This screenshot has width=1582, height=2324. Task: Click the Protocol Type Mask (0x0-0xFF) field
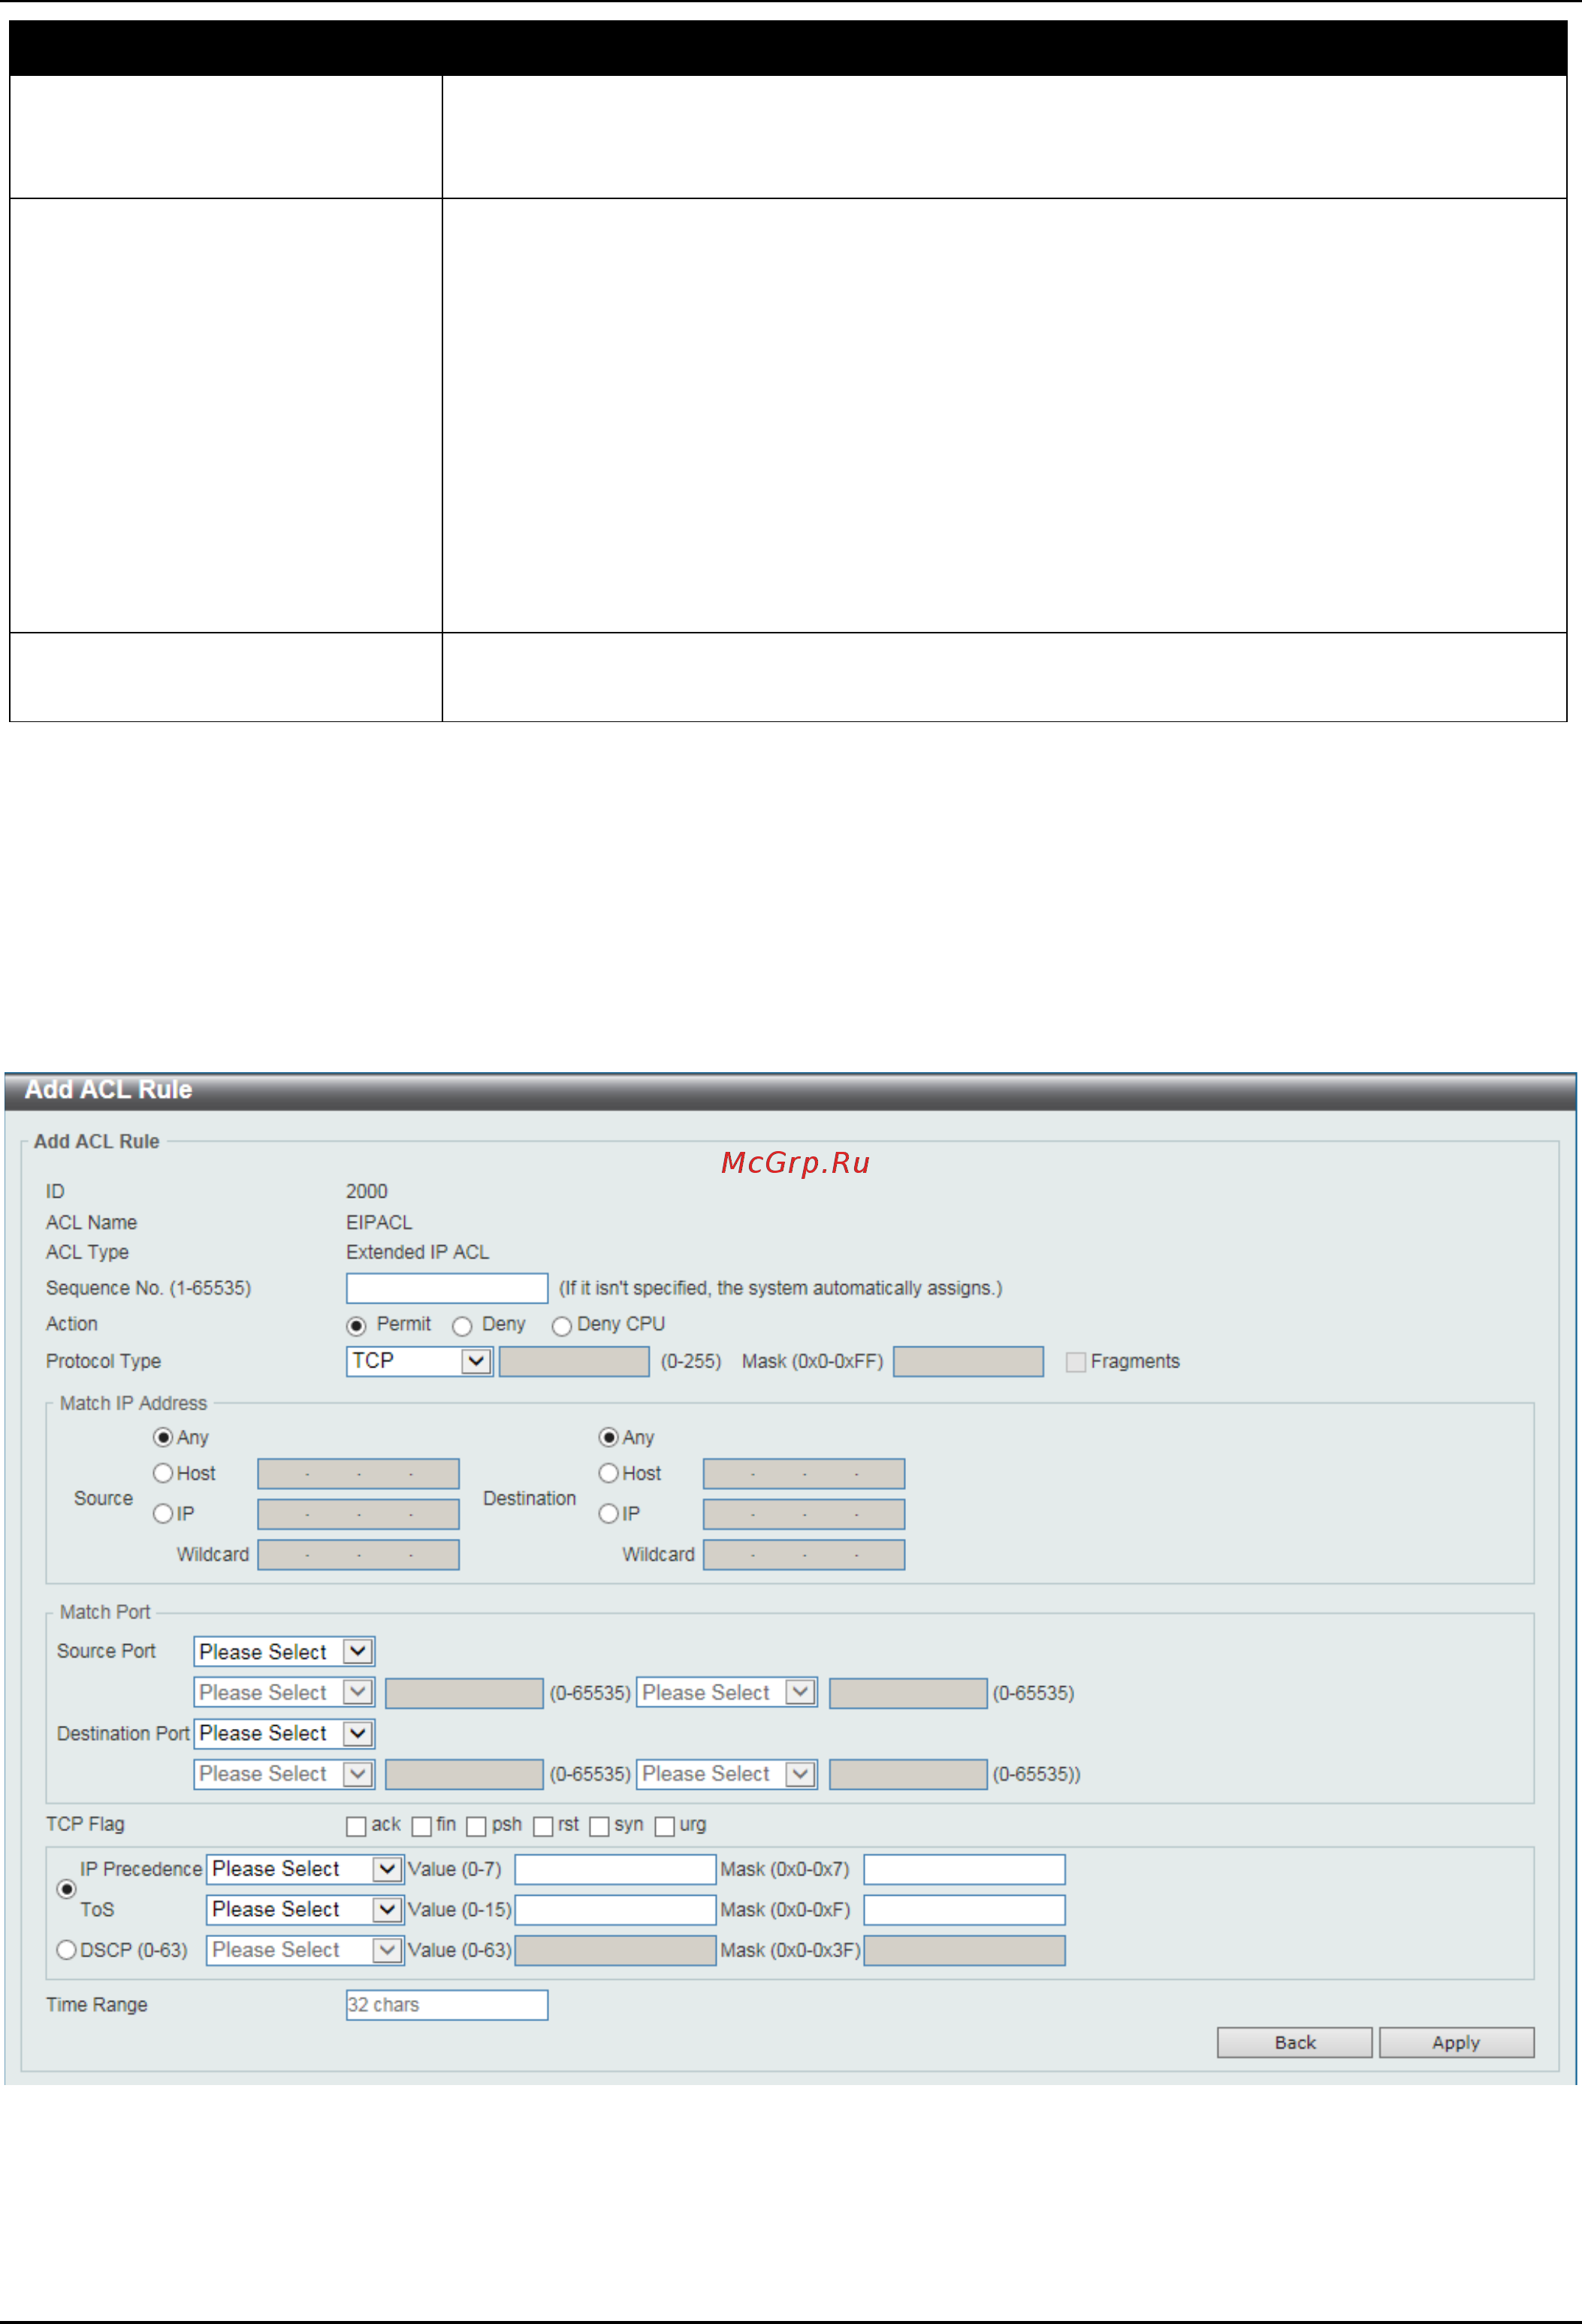coord(968,1361)
